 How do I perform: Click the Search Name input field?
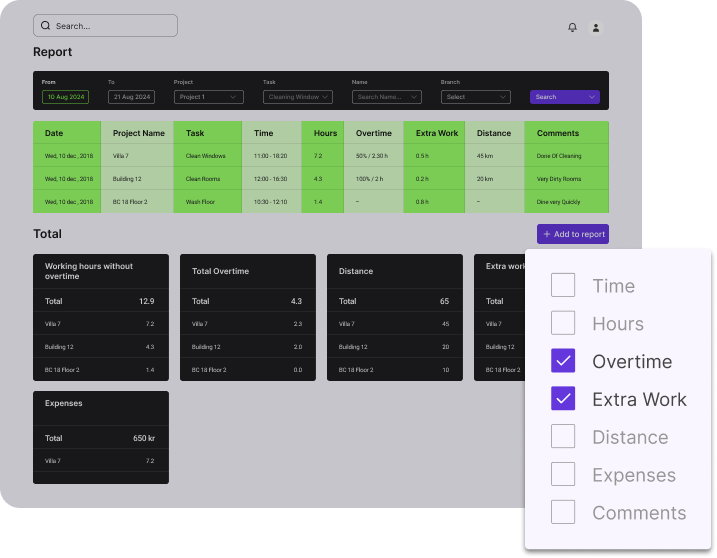click(x=387, y=97)
